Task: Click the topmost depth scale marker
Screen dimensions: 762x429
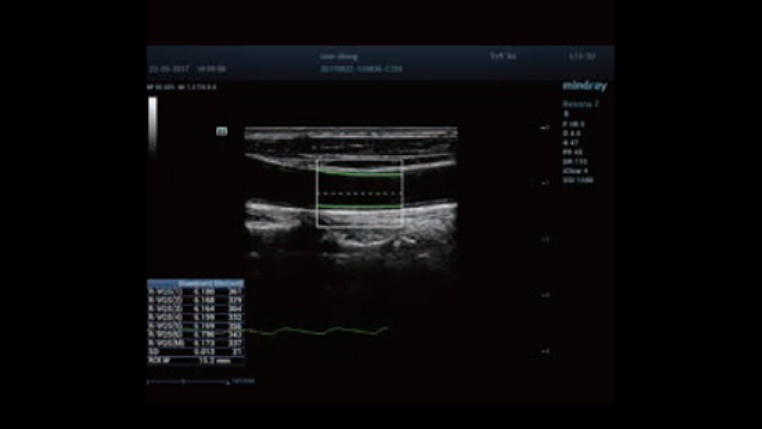Action: (x=545, y=128)
